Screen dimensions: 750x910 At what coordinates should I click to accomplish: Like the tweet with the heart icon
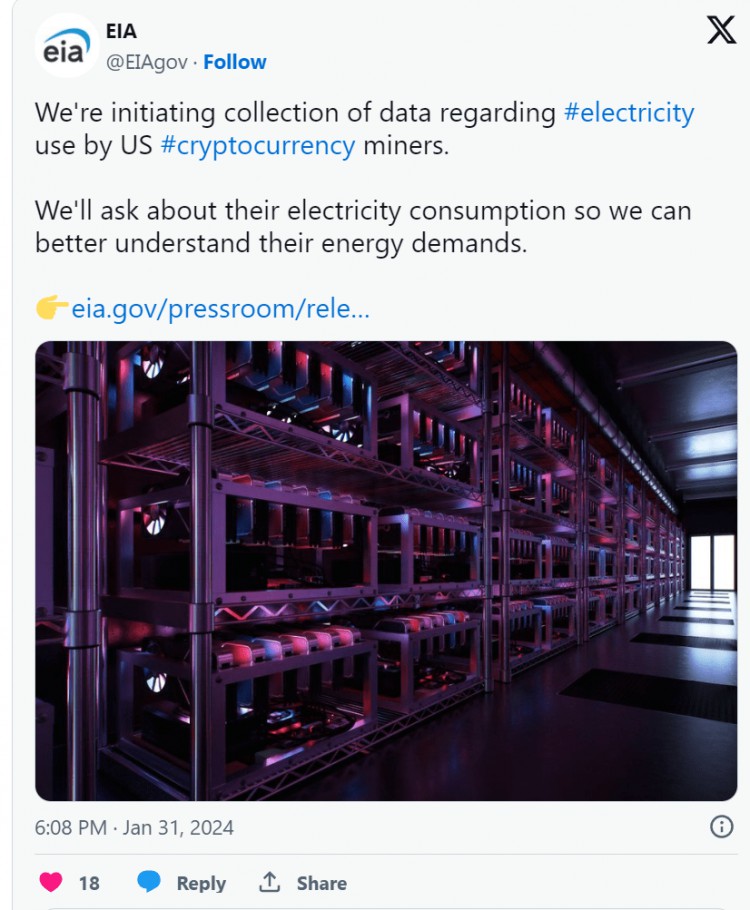pos(51,882)
